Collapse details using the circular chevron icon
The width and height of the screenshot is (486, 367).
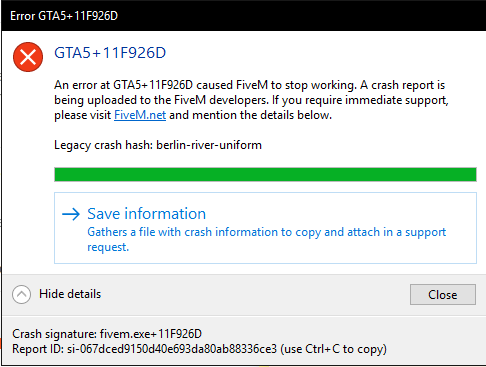tap(22, 294)
